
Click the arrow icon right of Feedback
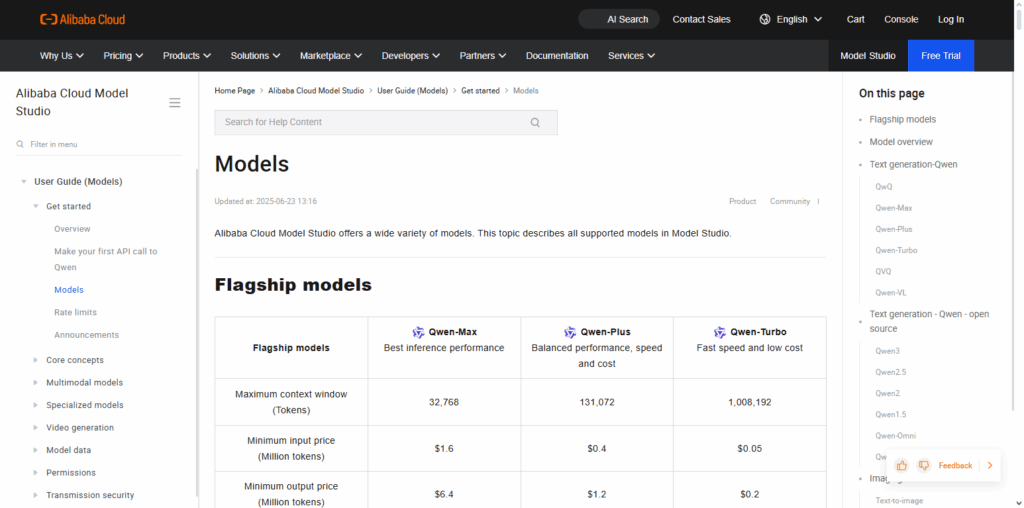coord(990,466)
